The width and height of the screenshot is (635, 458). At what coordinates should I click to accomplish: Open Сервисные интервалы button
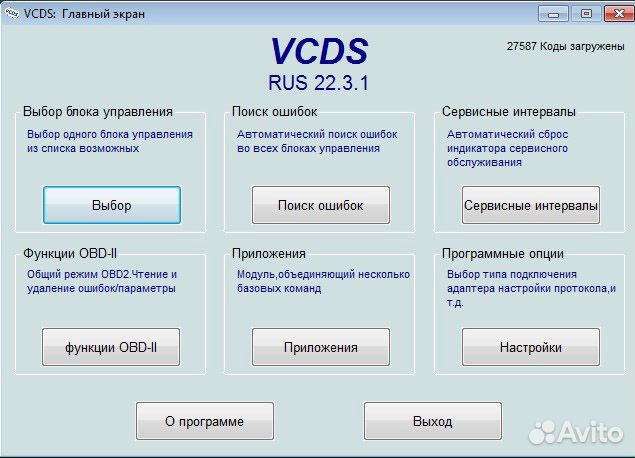(531, 205)
